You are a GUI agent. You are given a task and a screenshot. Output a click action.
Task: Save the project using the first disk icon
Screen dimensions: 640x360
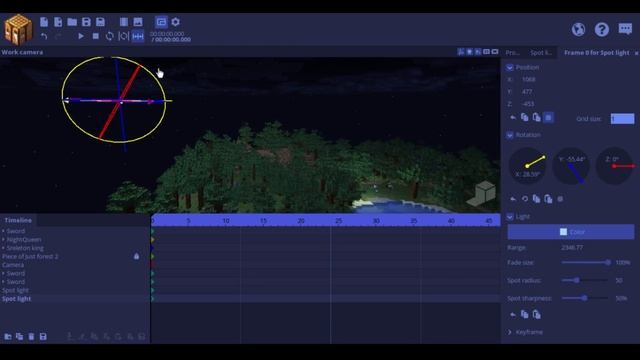86,22
